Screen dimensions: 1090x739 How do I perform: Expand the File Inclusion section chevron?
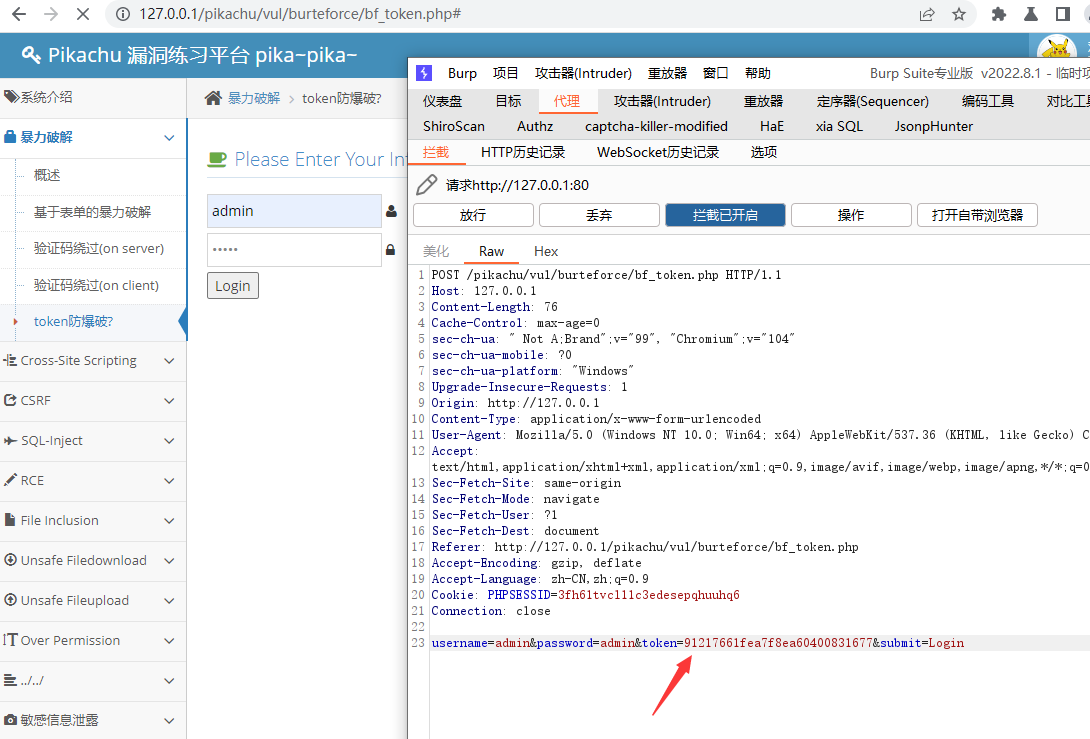coord(169,521)
